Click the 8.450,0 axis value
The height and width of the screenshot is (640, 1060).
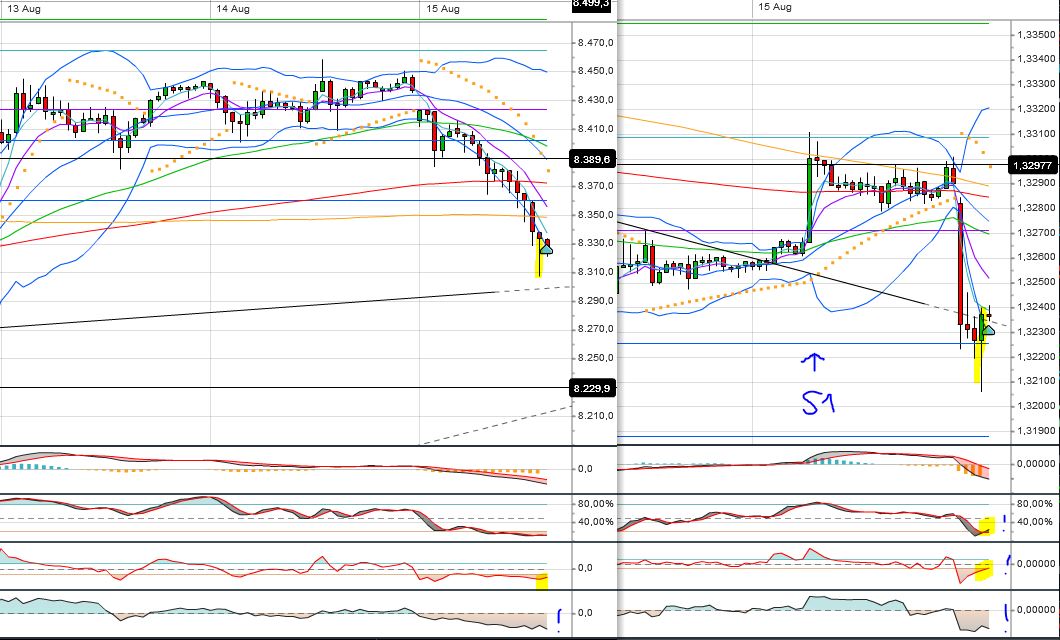click(x=596, y=71)
